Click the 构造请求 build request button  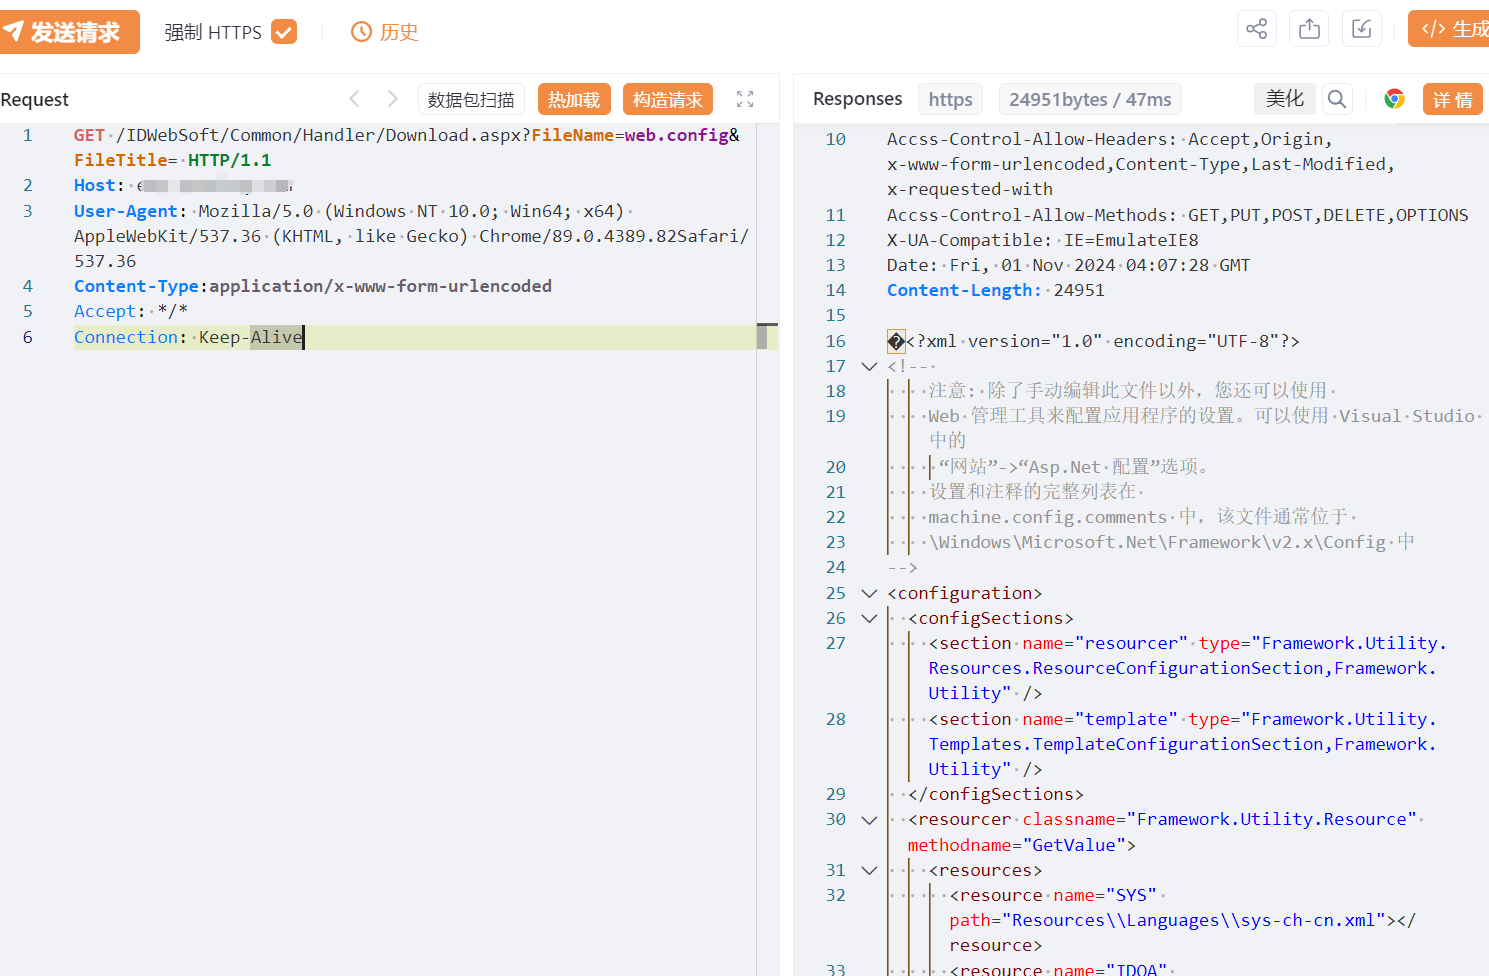(x=668, y=99)
